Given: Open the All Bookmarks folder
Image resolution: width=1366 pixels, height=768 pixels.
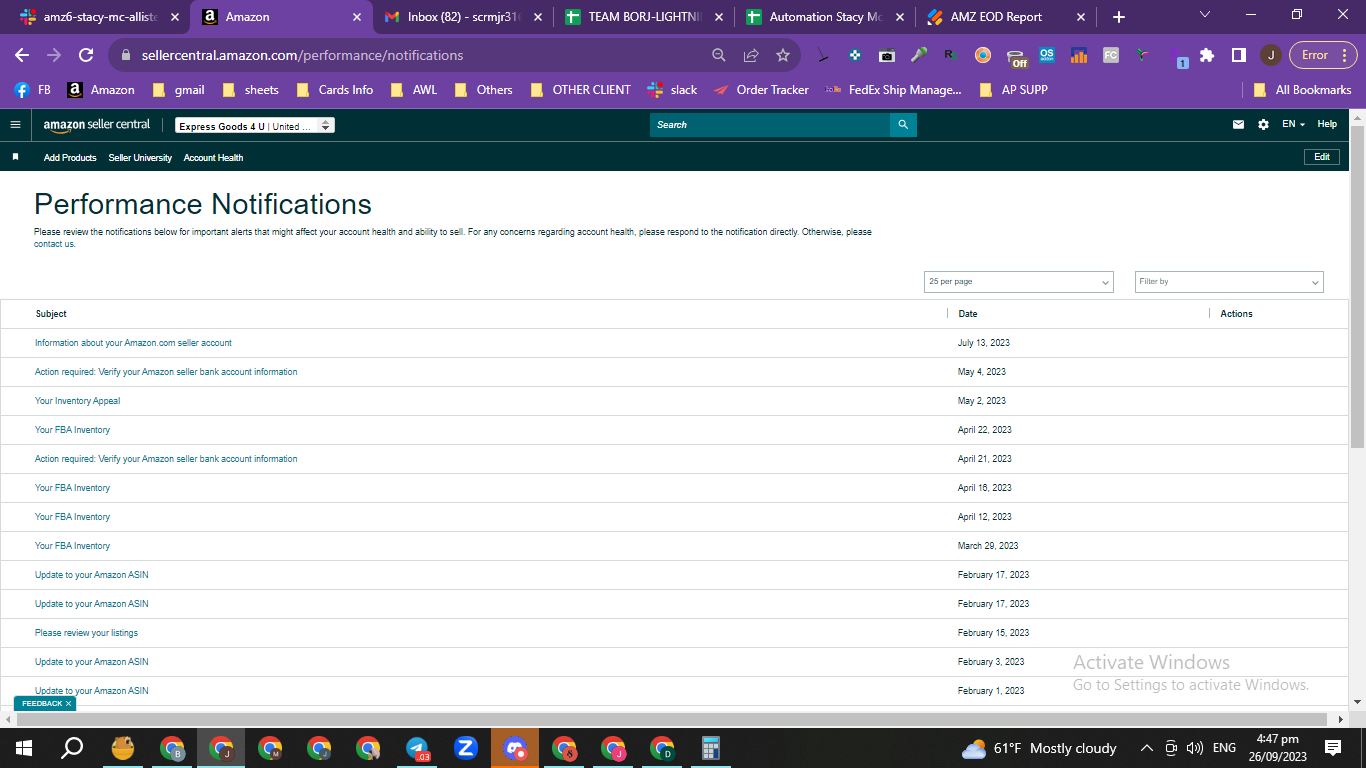Looking at the screenshot, I should coord(1302,90).
